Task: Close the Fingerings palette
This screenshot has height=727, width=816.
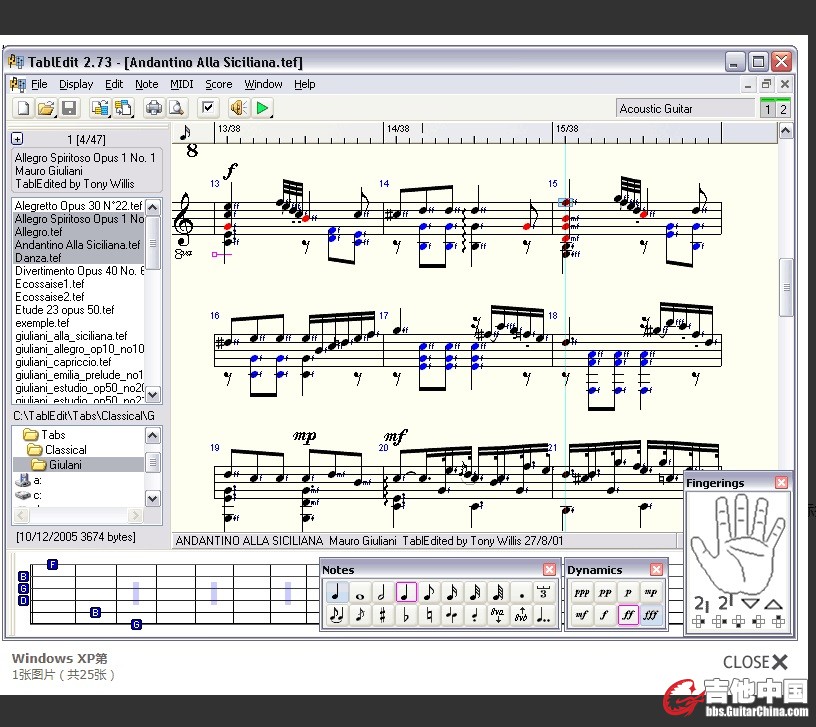Action: click(x=781, y=482)
